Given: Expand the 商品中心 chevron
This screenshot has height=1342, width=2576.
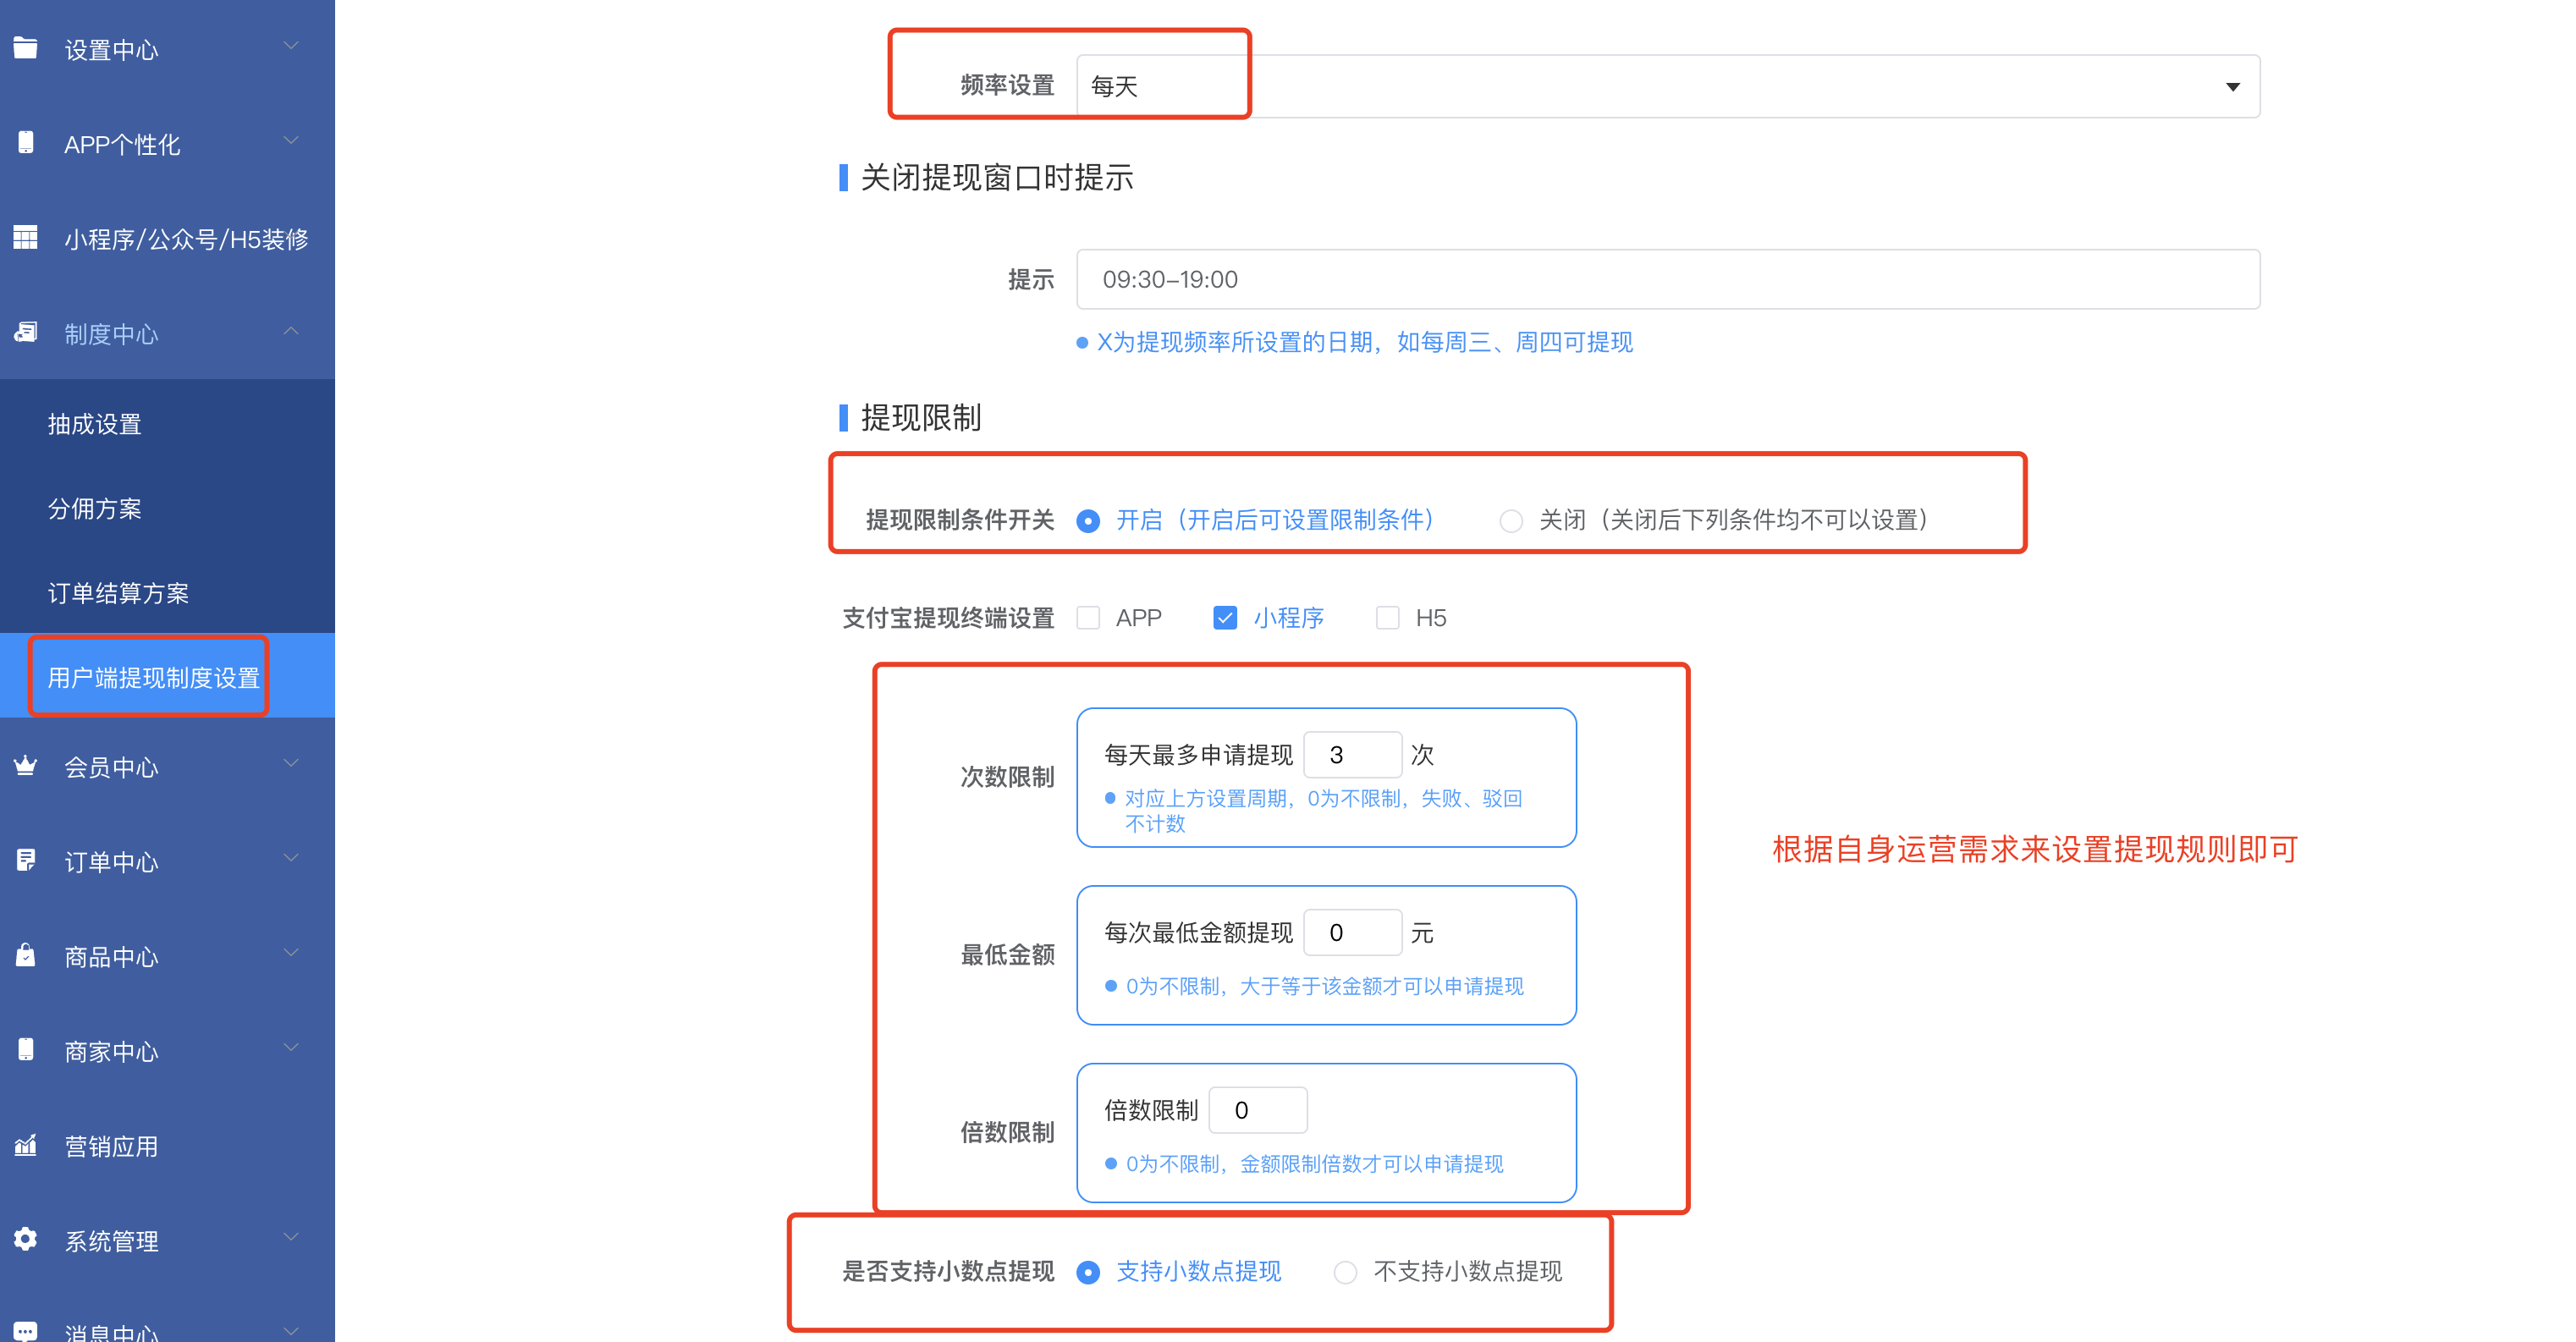Looking at the screenshot, I should point(291,953).
